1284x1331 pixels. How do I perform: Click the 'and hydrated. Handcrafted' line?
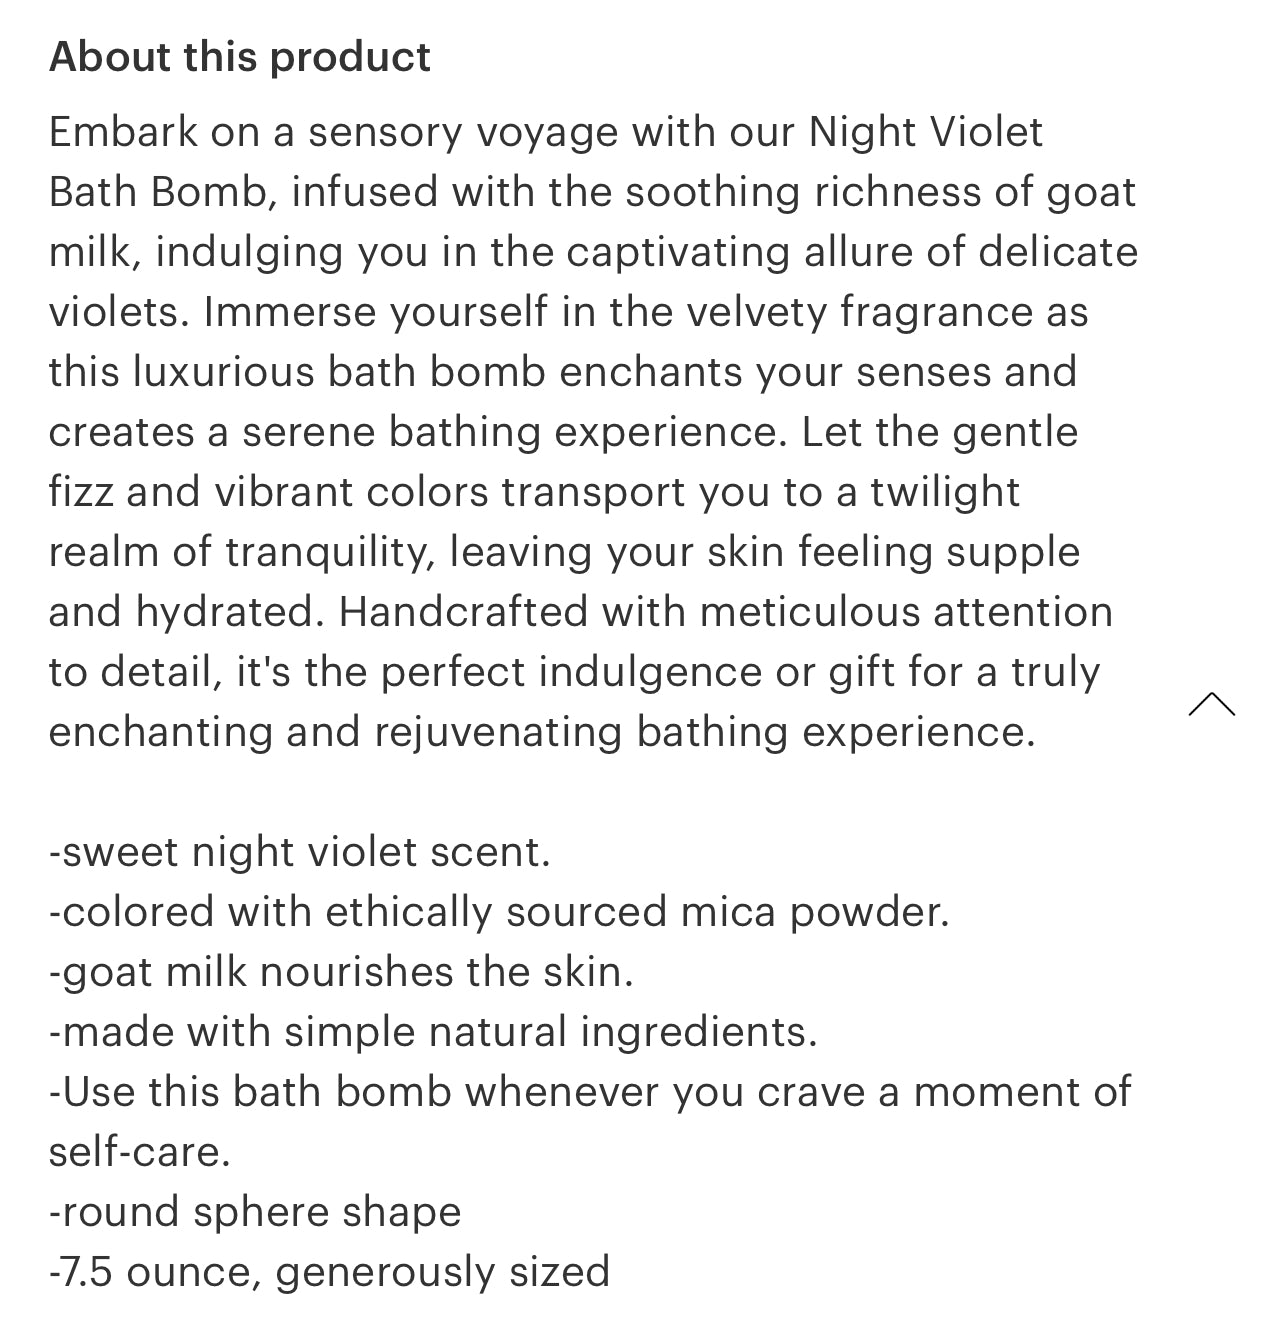pos(580,612)
